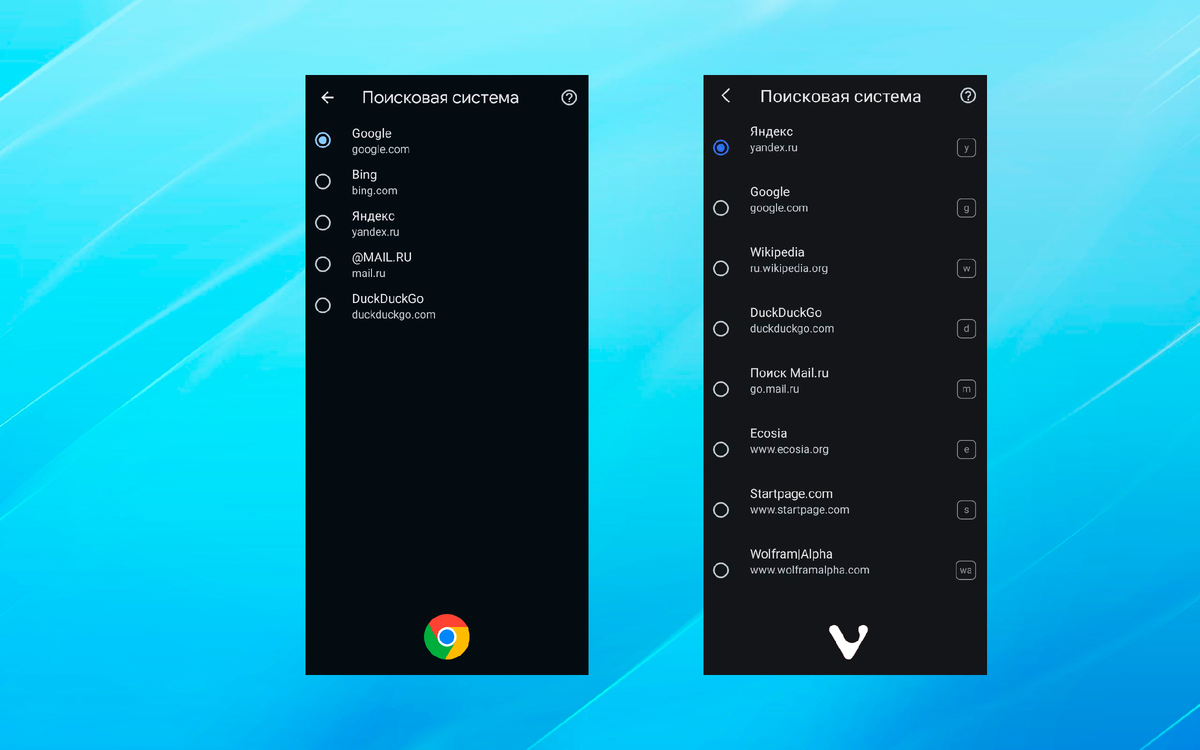Click the Chrome logo icon
Image resolution: width=1200 pixels, height=750 pixels.
click(447, 637)
